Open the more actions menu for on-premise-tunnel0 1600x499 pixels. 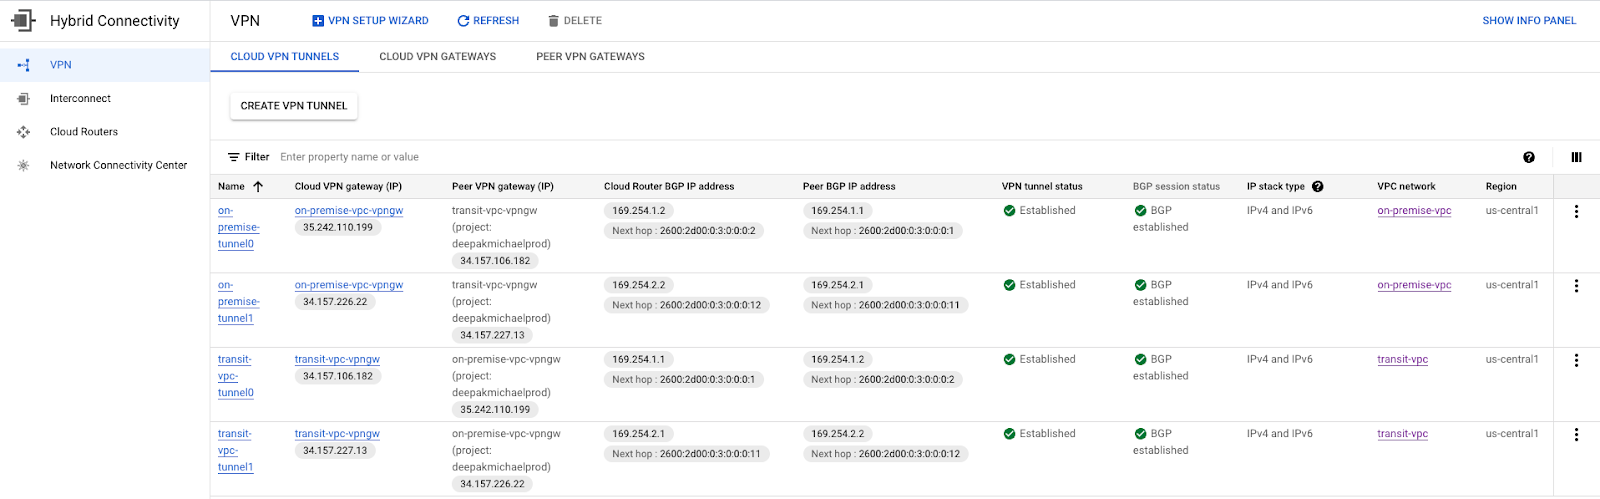point(1576,211)
